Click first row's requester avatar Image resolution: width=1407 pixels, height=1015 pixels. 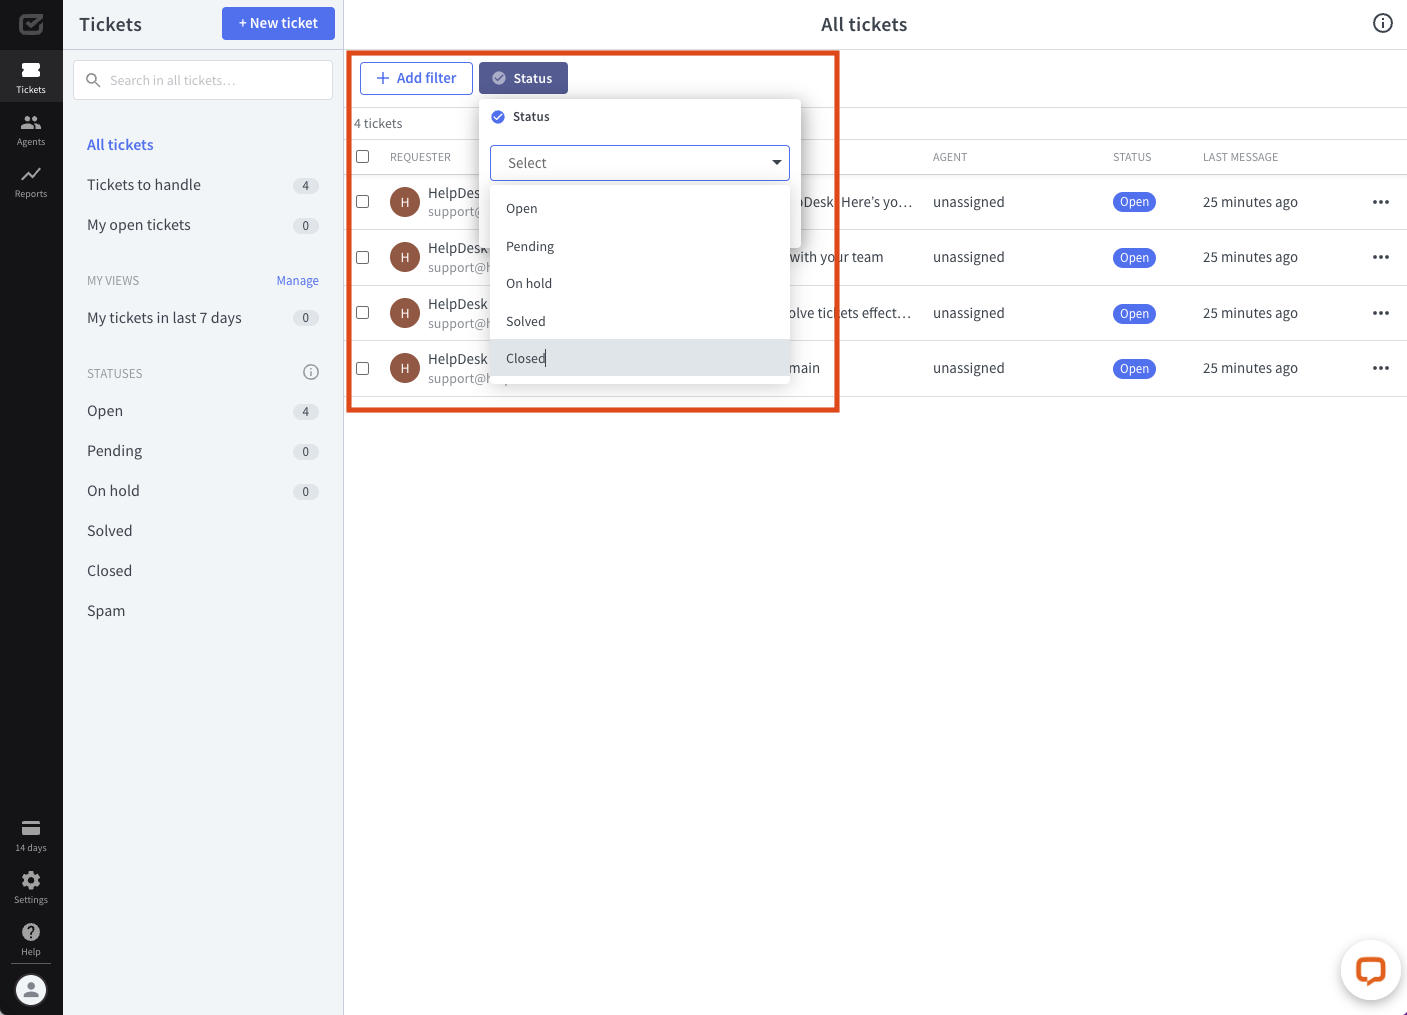tap(405, 202)
